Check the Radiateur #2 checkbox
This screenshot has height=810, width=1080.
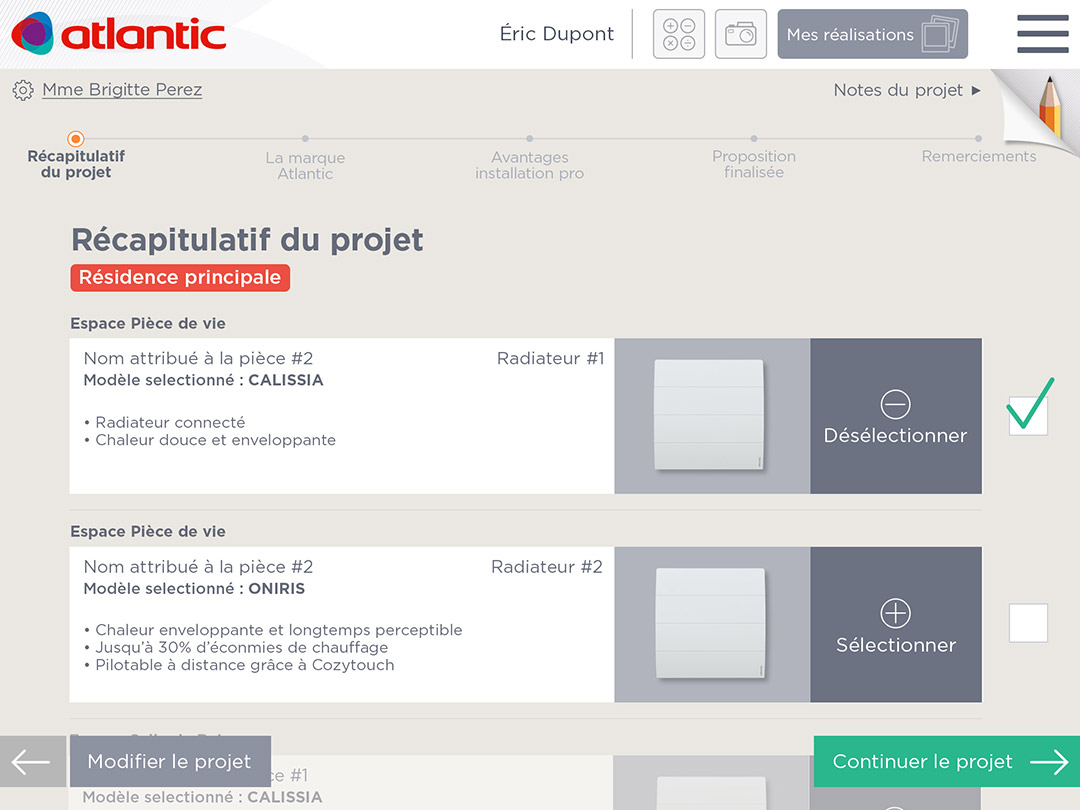(1028, 623)
